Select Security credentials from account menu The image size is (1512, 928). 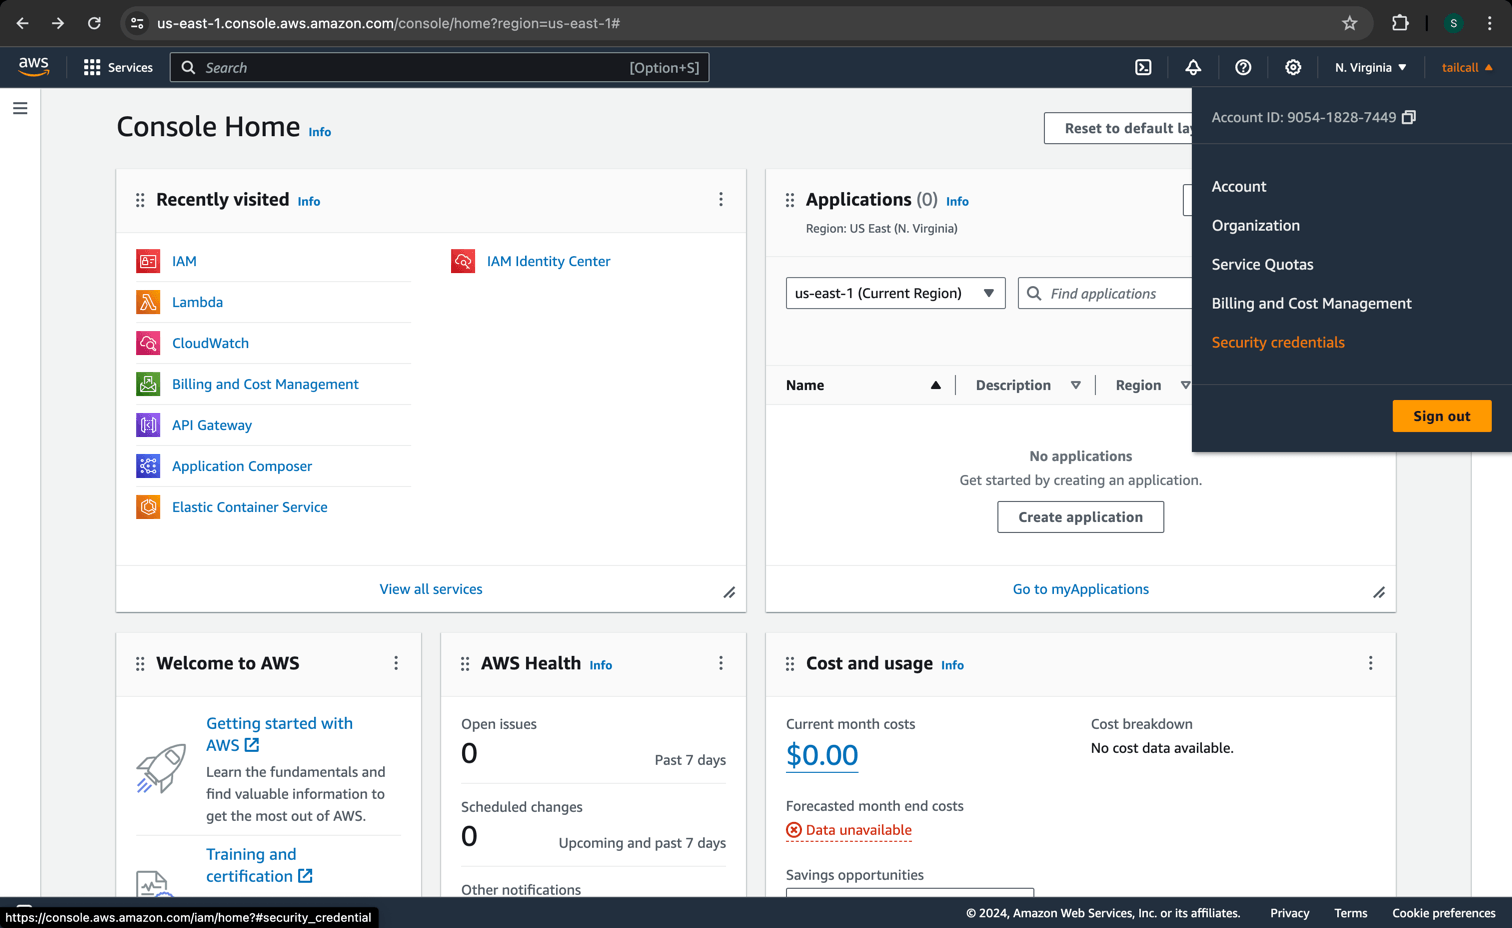[1278, 342]
